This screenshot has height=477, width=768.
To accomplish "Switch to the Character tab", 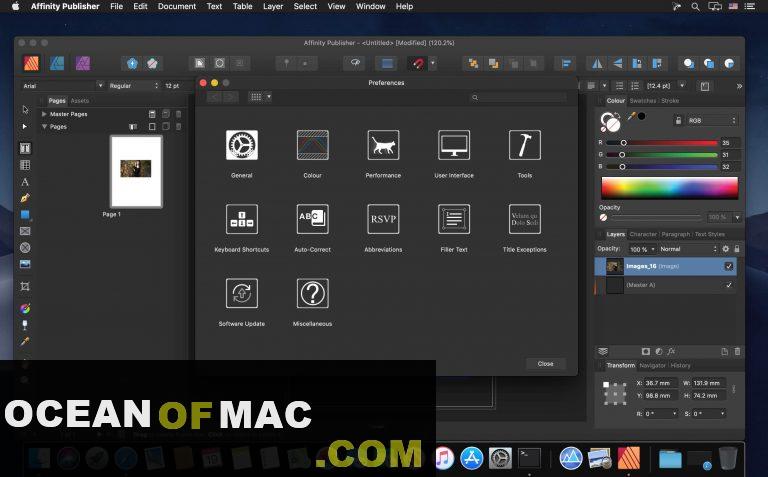I will pyautogui.click(x=643, y=234).
